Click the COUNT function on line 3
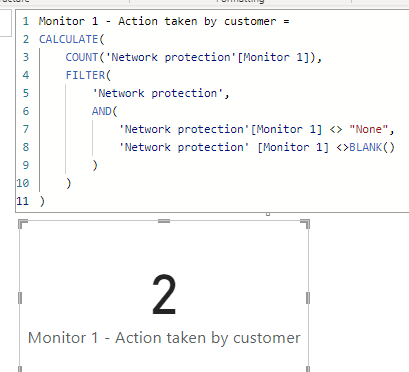The height and width of the screenshot is (372, 409). coord(82,57)
